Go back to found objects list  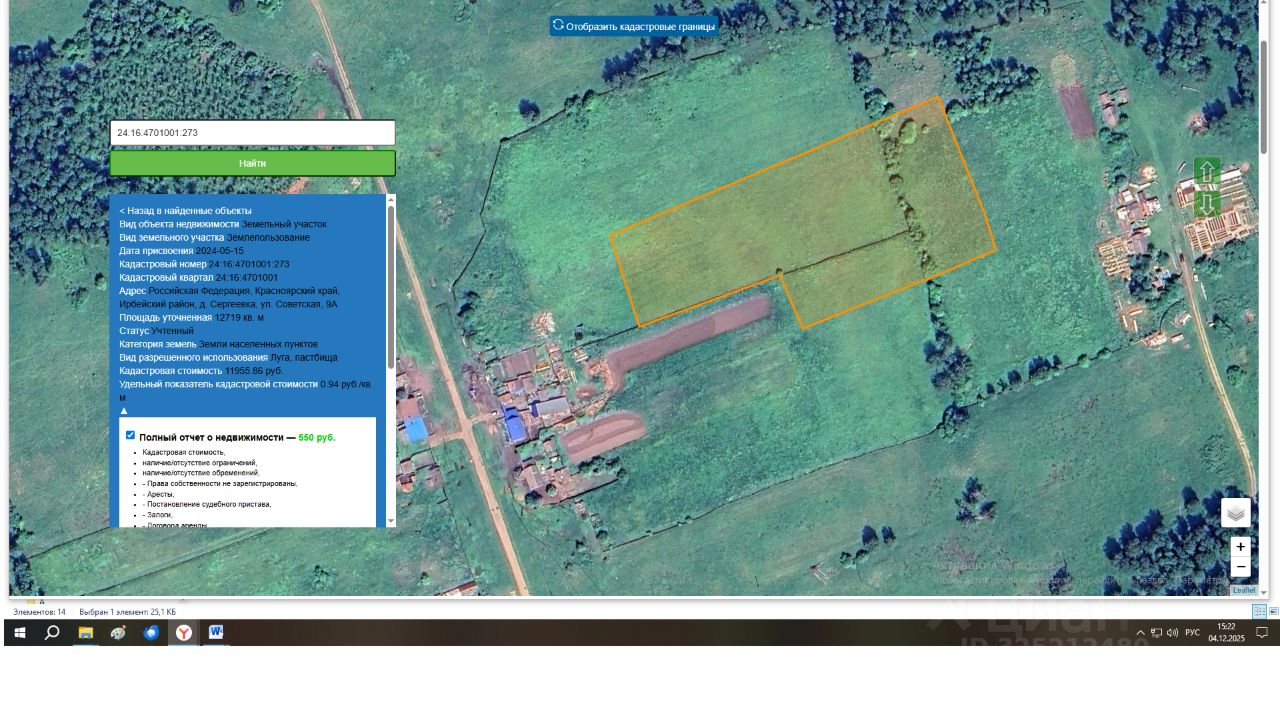(x=185, y=211)
